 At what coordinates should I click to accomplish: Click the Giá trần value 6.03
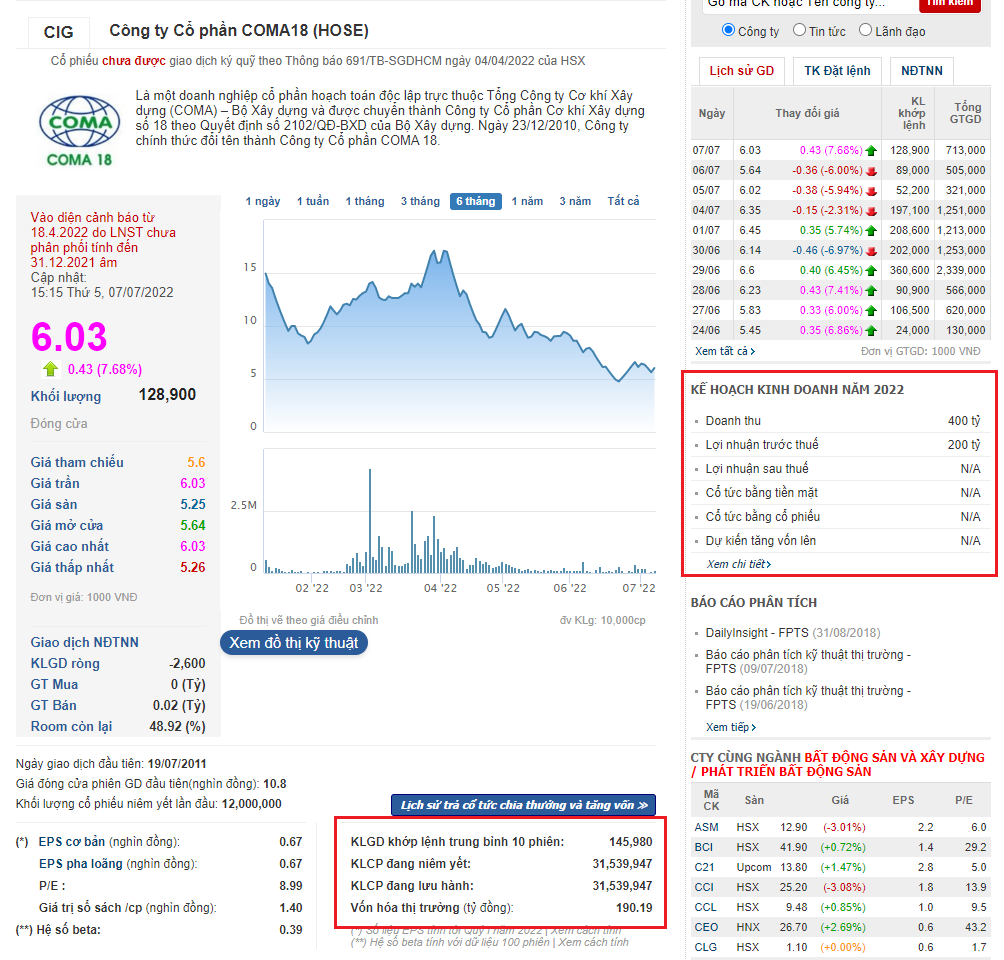tap(193, 484)
